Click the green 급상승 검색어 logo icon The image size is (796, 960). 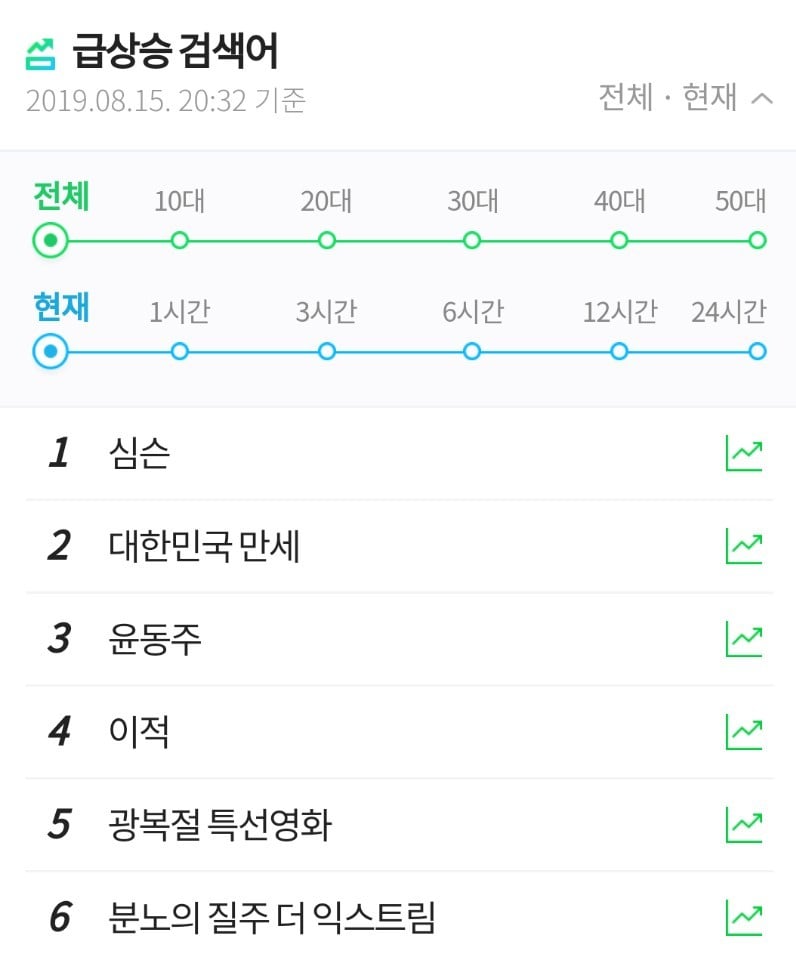pos(40,52)
